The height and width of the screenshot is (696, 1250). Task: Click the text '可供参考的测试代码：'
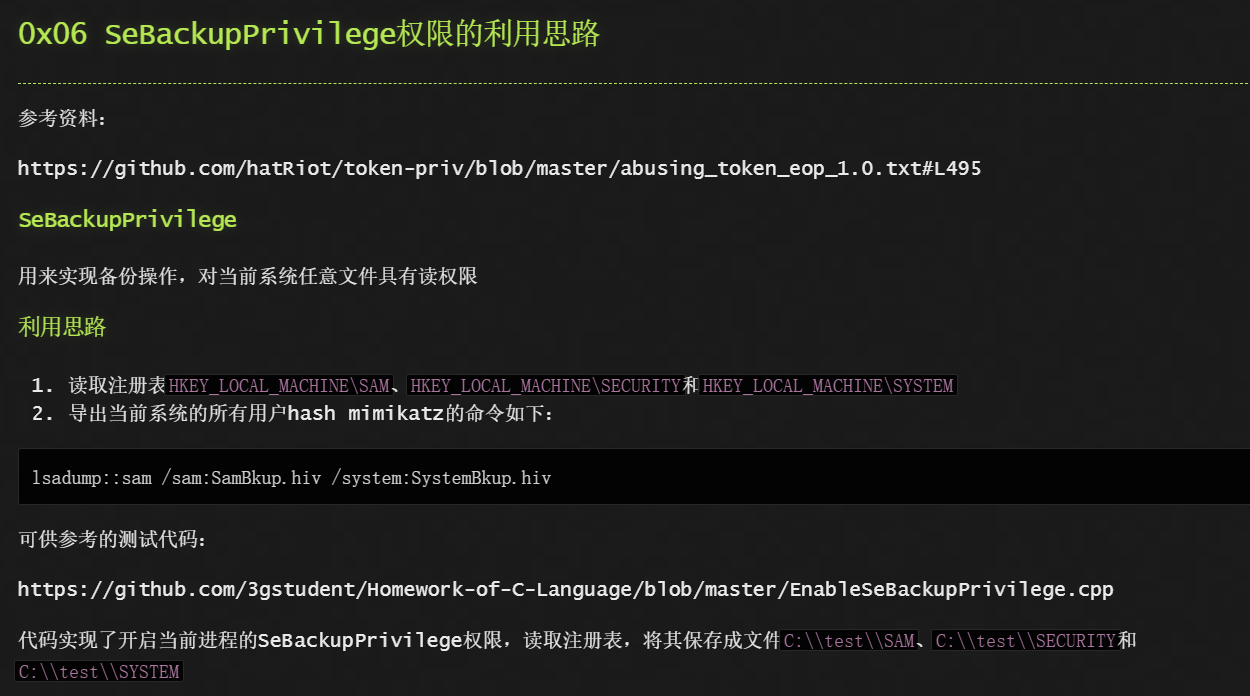113,539
